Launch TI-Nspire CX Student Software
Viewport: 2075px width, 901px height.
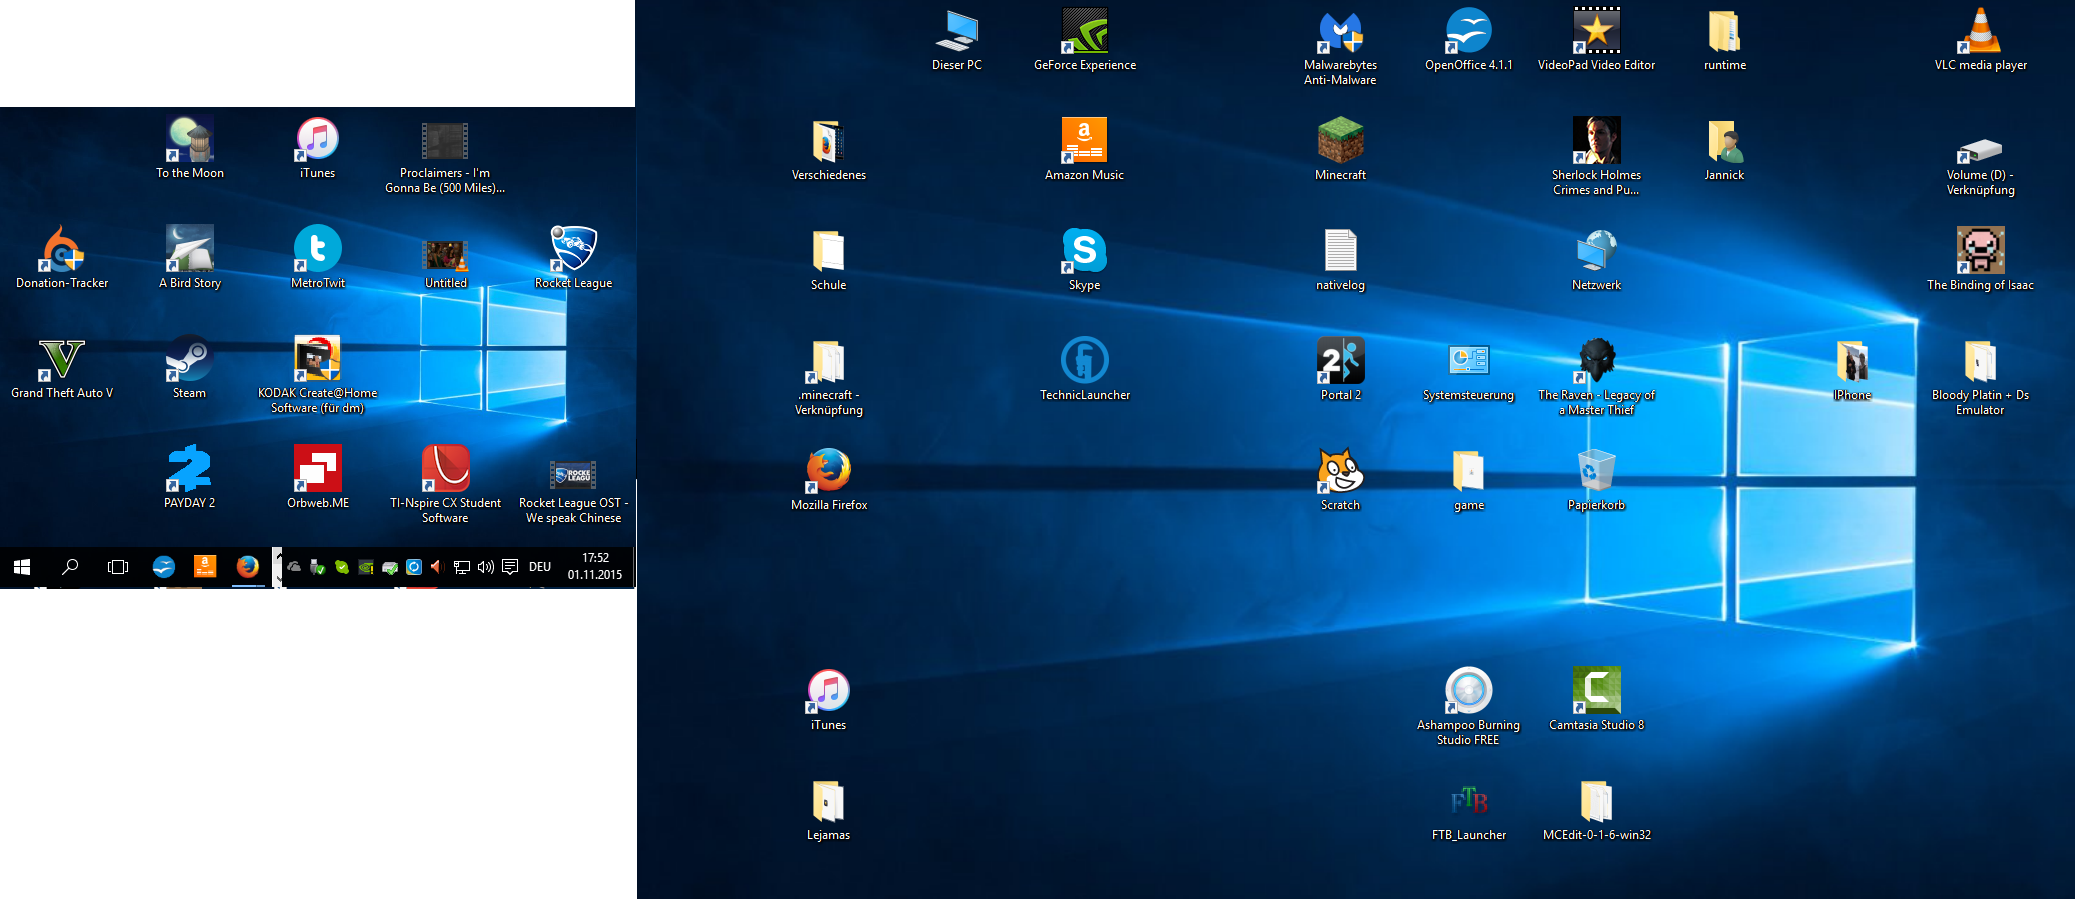[x=445, y=486]
